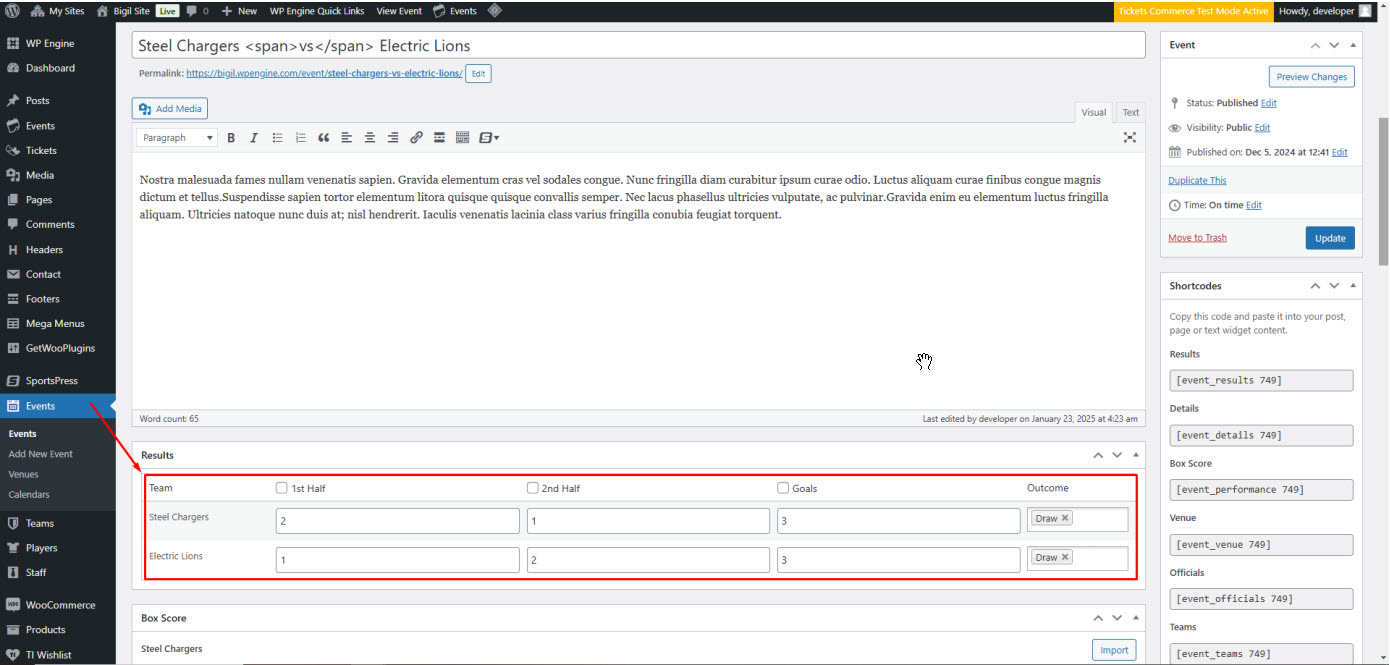This screenshot has height=665, width=1390.
Task: Click the Add Media button
Action: click(x=170, y=109)
